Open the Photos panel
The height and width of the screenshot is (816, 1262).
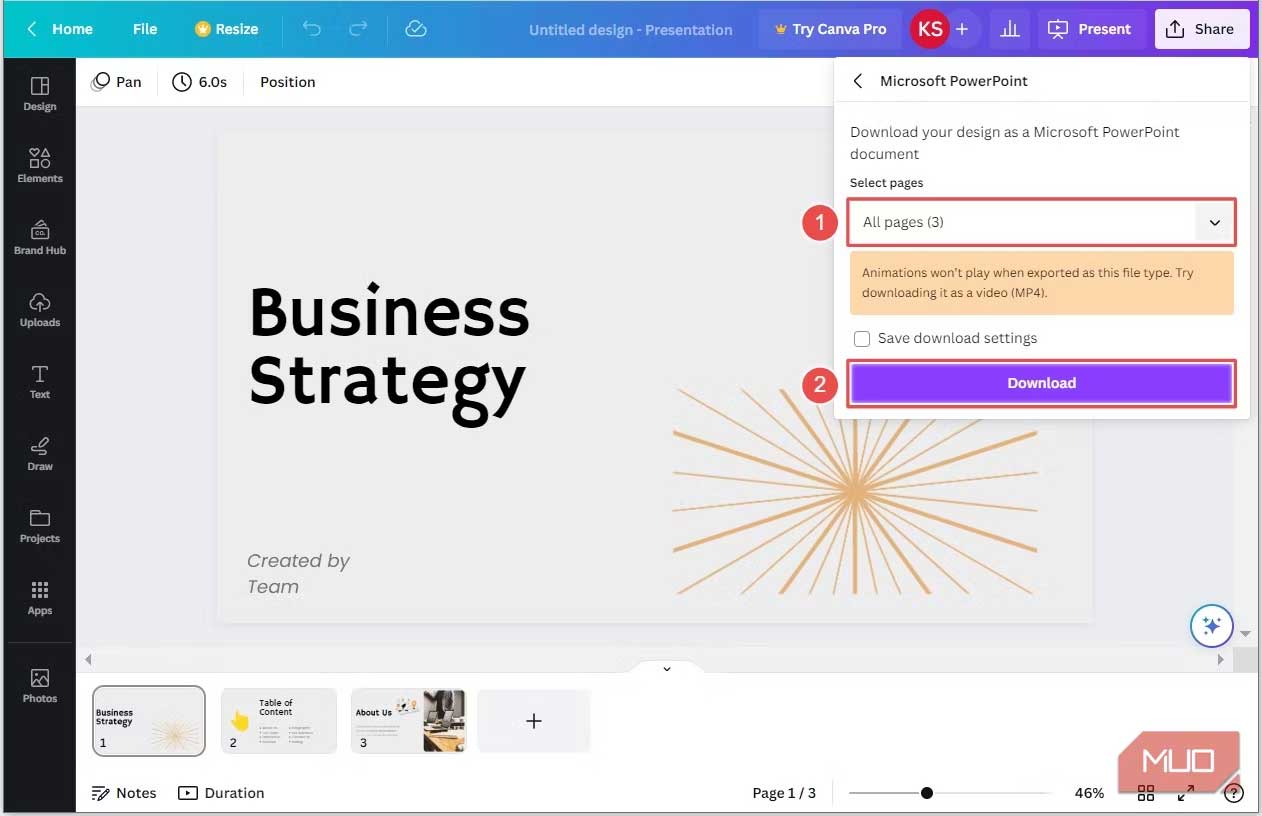point(39,684)
